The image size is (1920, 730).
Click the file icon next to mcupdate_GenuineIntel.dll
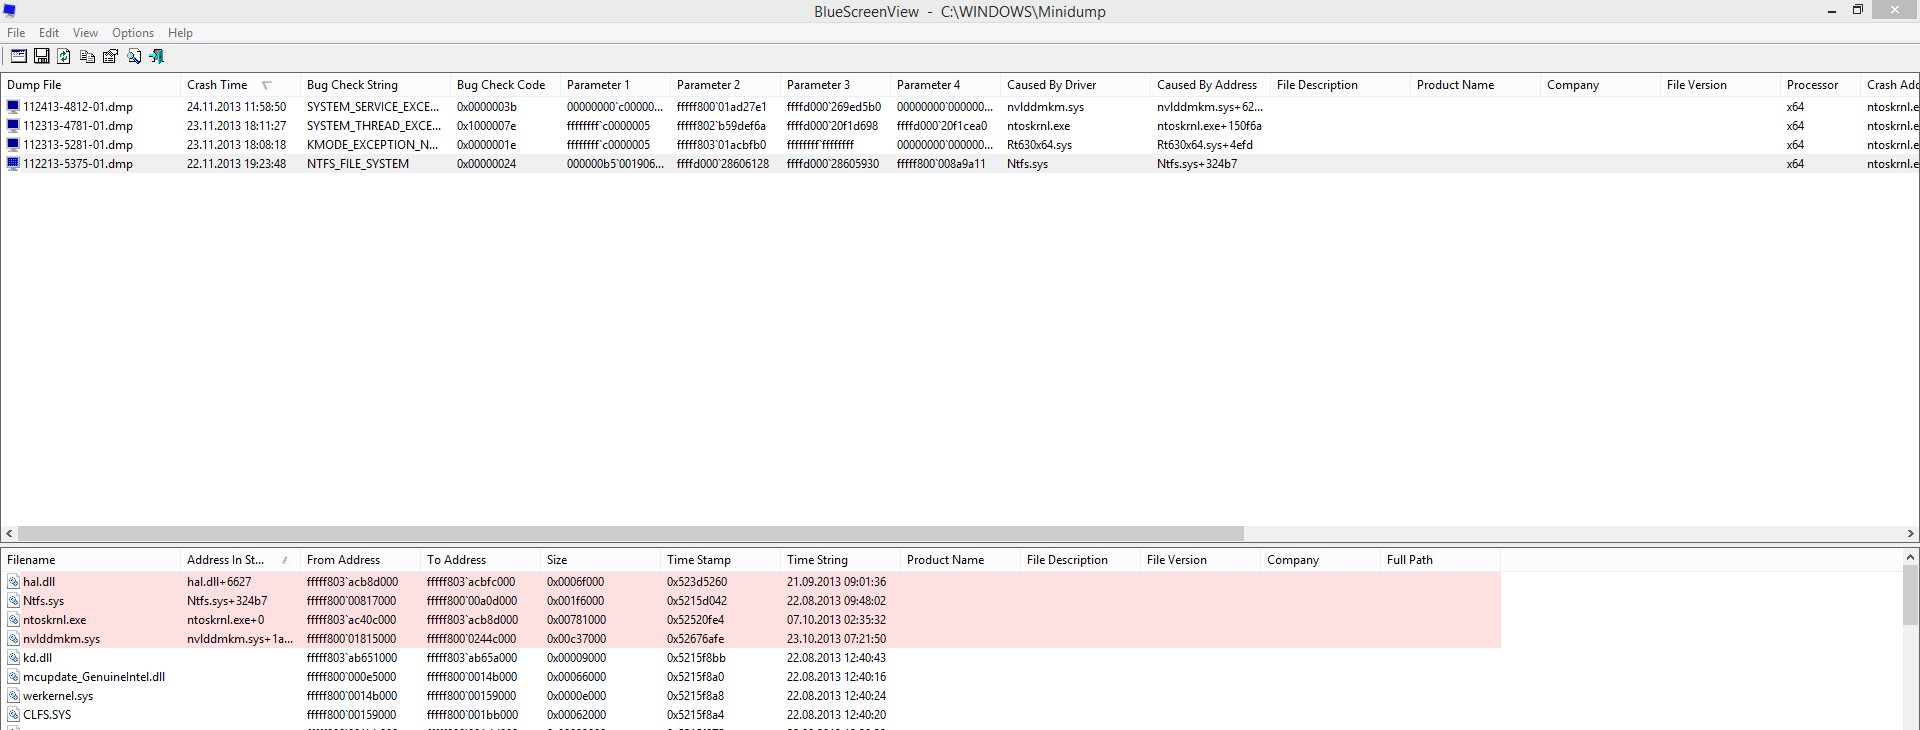click(13, 676)
